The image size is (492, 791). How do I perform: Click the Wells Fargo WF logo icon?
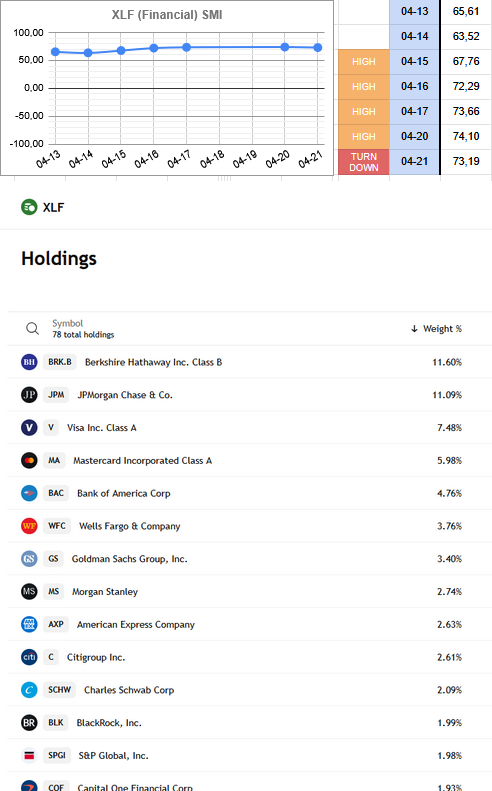click(x=29, y=526)
